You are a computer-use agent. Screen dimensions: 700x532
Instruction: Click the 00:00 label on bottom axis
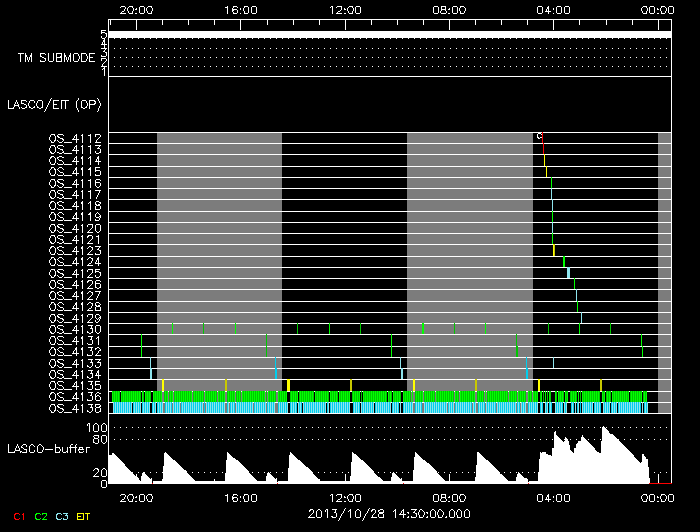(x=657, y=498)
